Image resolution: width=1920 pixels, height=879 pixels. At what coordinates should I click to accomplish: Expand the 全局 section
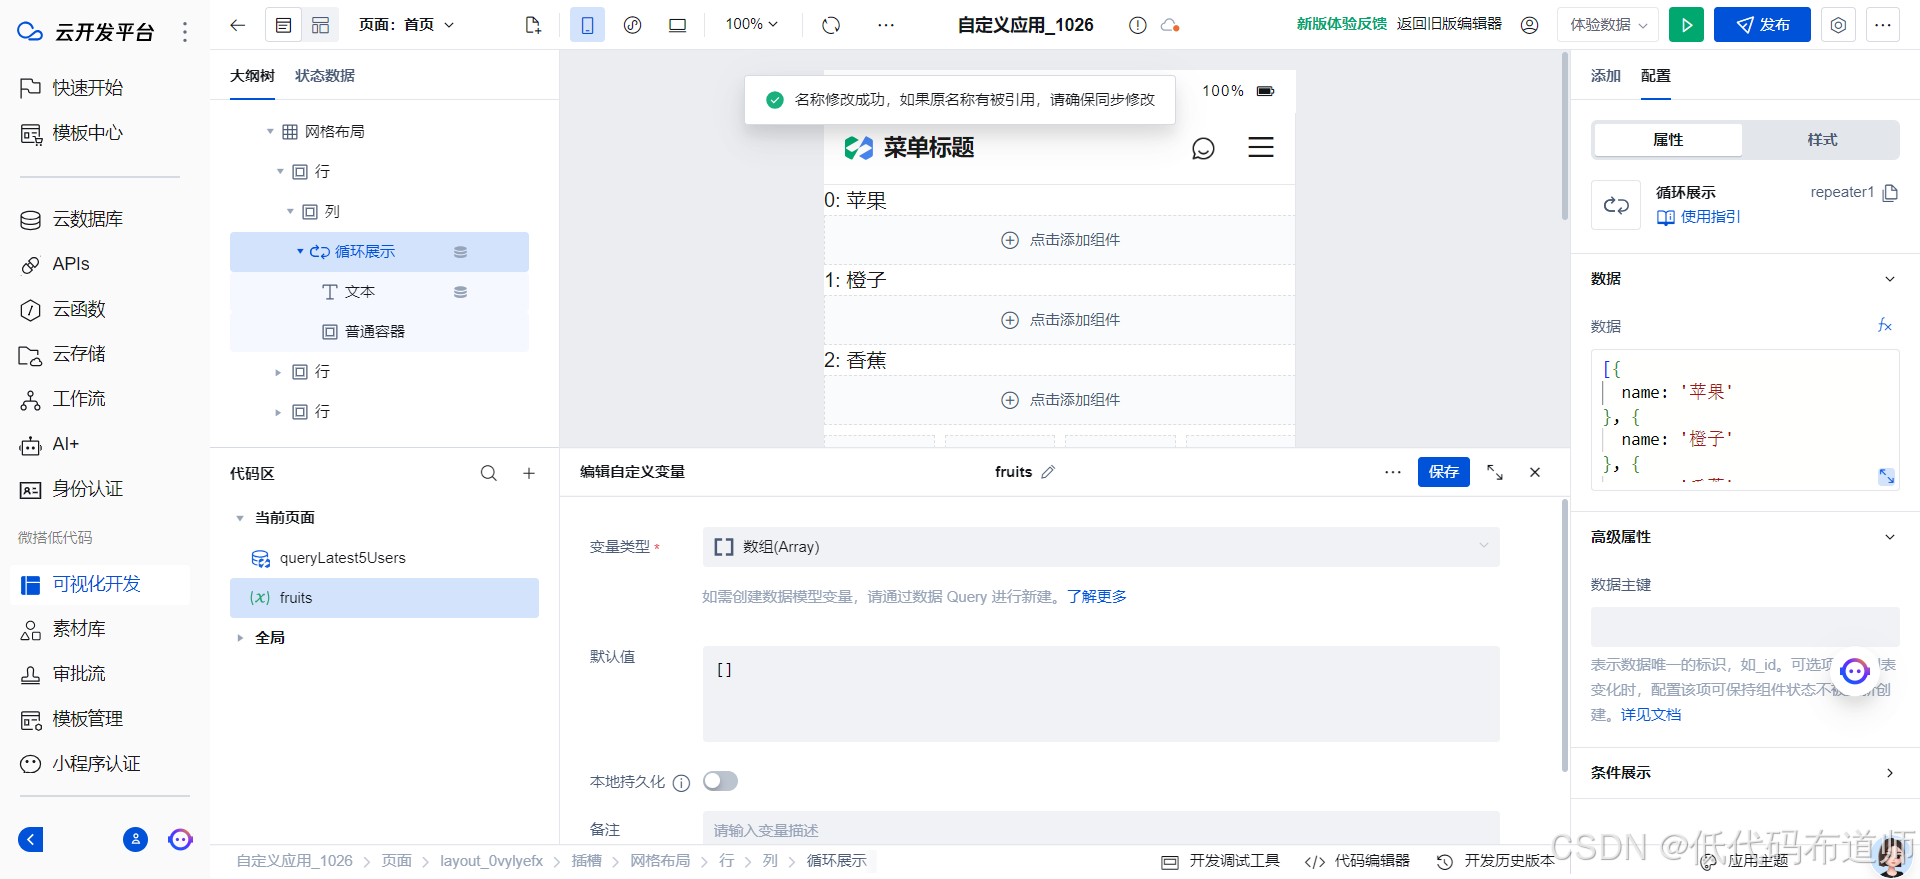tap(240, 638)
